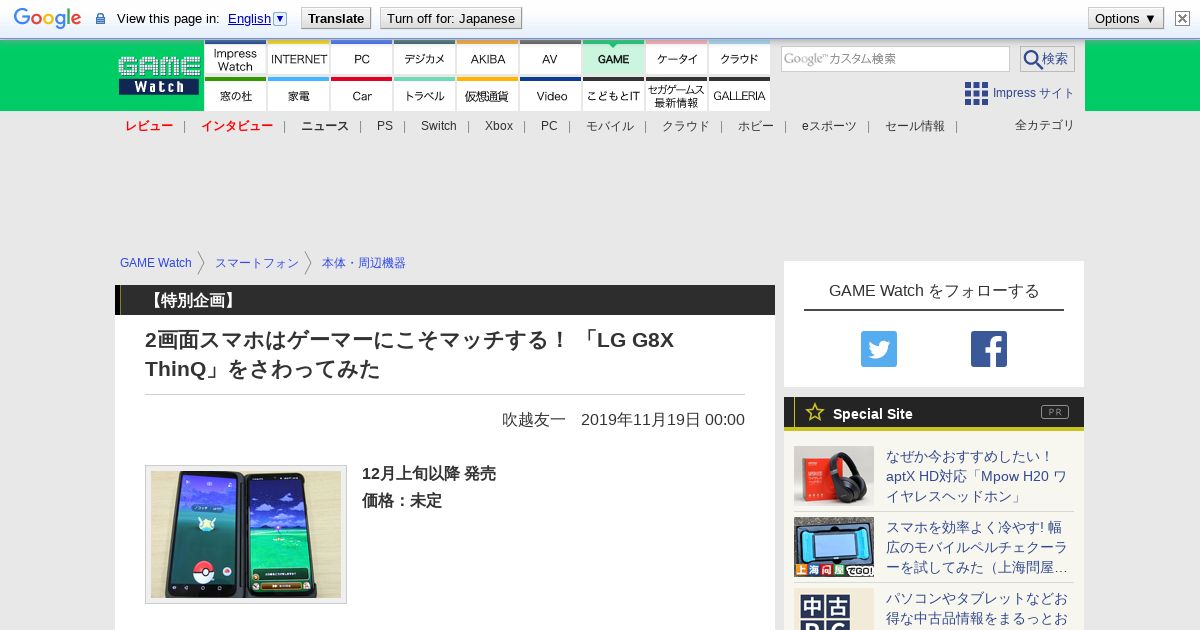
Task: Open the Twitter follow icon
Action: tap(879, 349)
